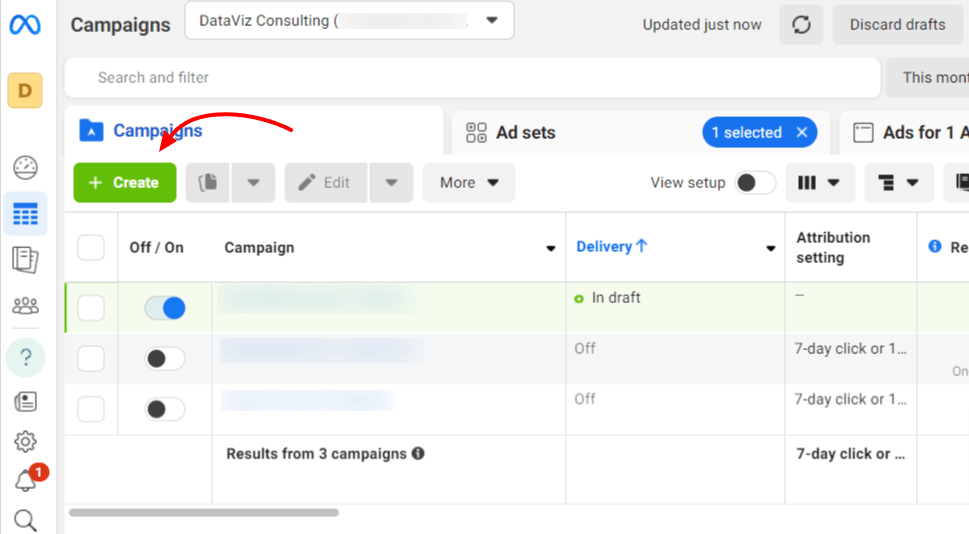Click the Discard drafts button
The width and height of the screenshot is (969, 534).
898,25
